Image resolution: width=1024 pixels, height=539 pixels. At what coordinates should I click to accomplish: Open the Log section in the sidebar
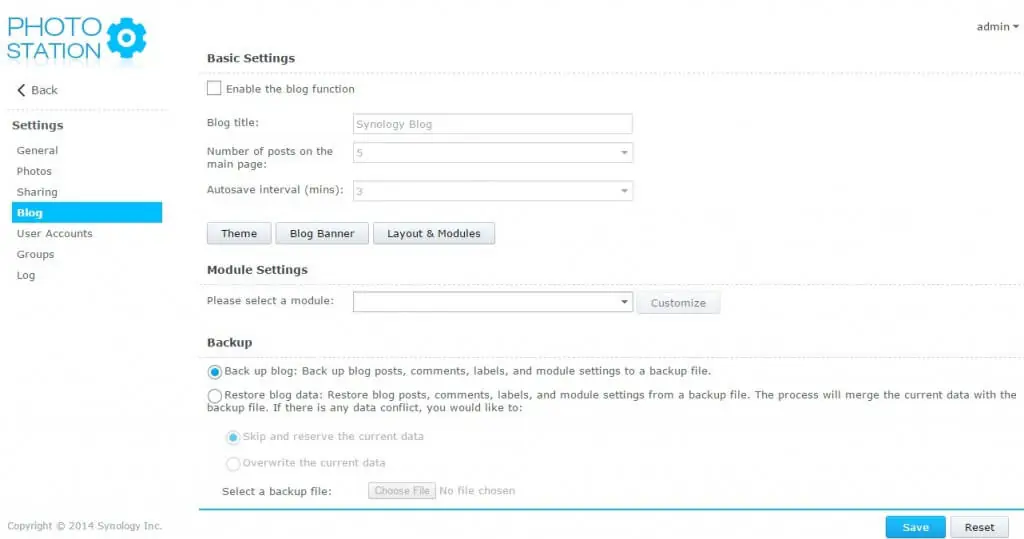click(x=26, y=276)
